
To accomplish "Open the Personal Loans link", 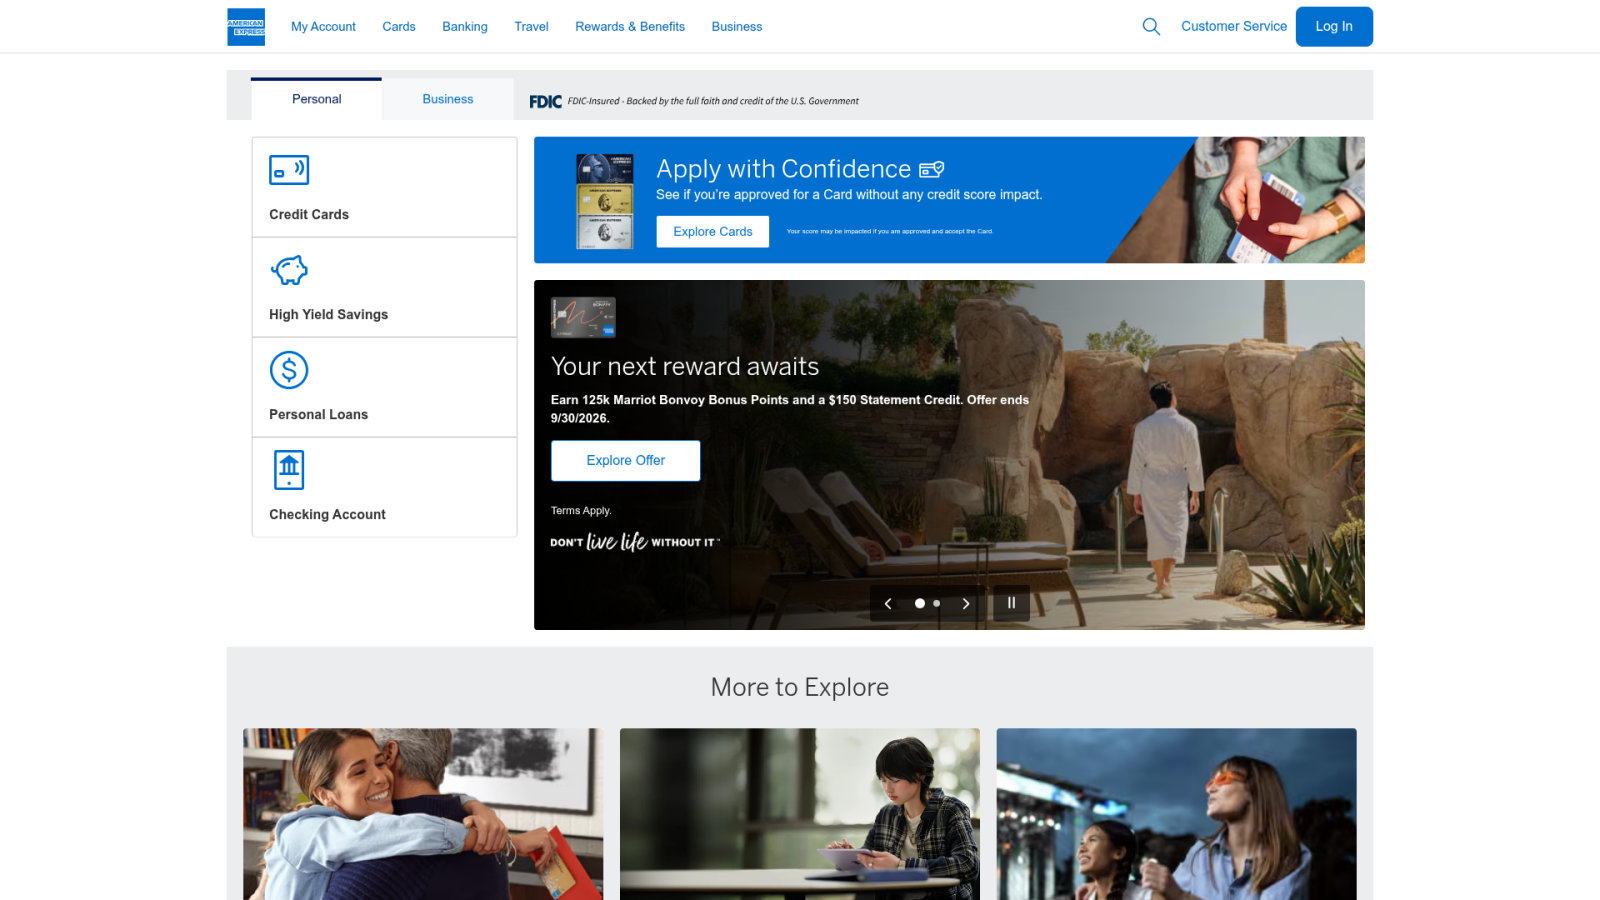I will [318, 414].
